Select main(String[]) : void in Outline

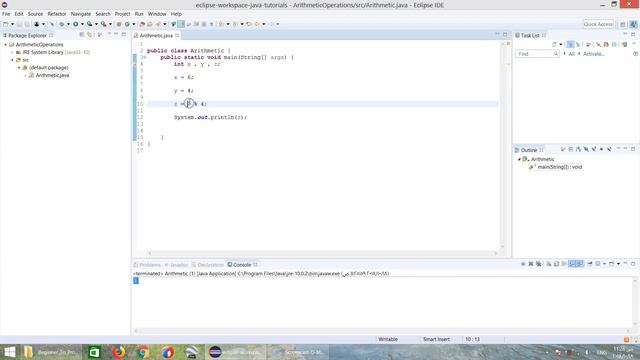[x=560, y=167]
